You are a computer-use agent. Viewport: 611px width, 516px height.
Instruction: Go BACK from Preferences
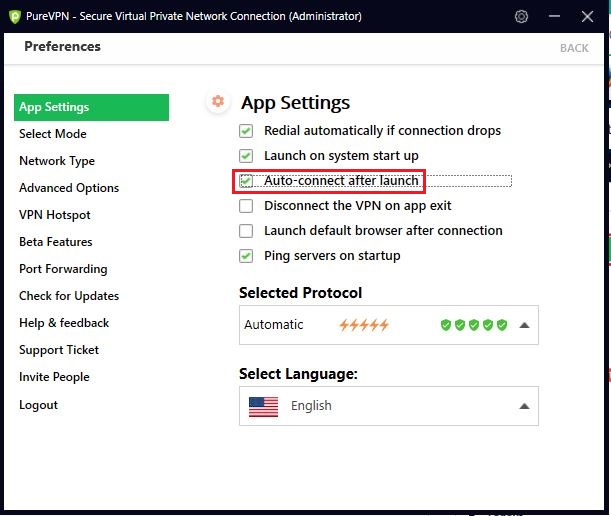point(574,48)
